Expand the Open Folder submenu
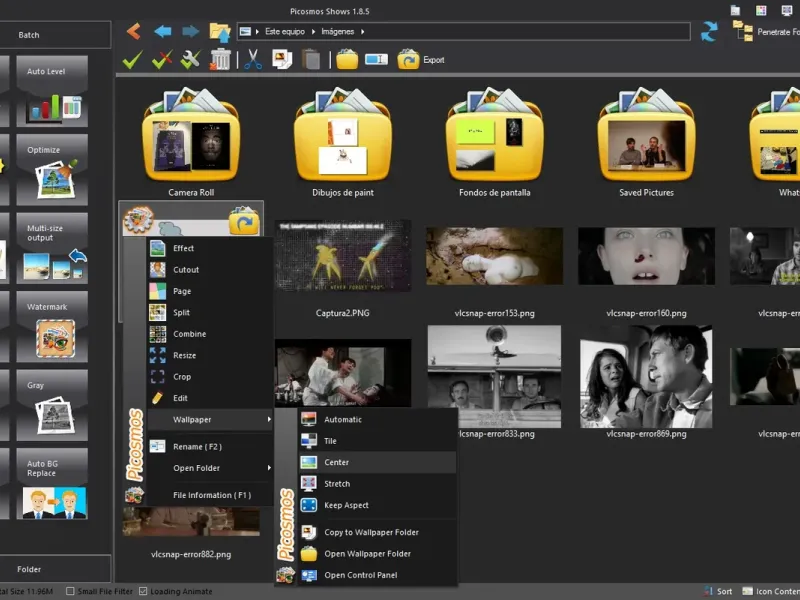 point(269,468)
